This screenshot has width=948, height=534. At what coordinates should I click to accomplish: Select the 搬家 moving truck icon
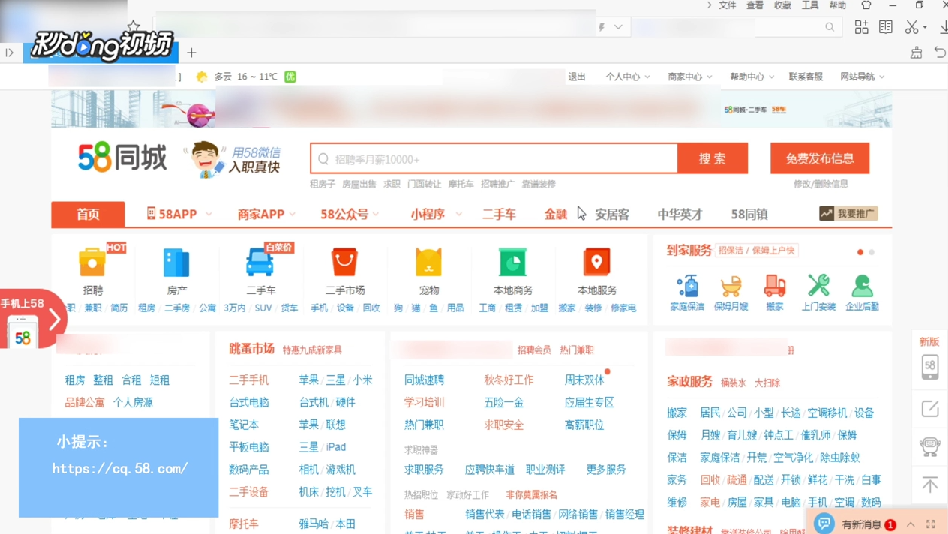[774, 285]
